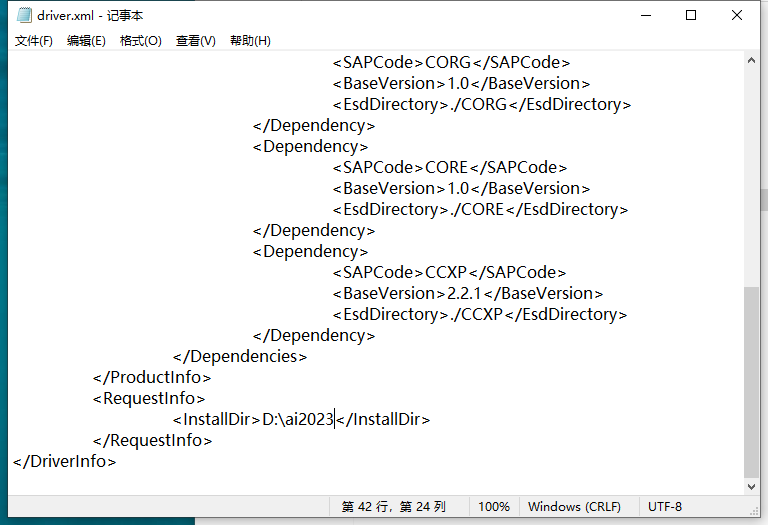Click the EsdDirectory ./CCXP line
768x525 pixels.
coord(480,314)
